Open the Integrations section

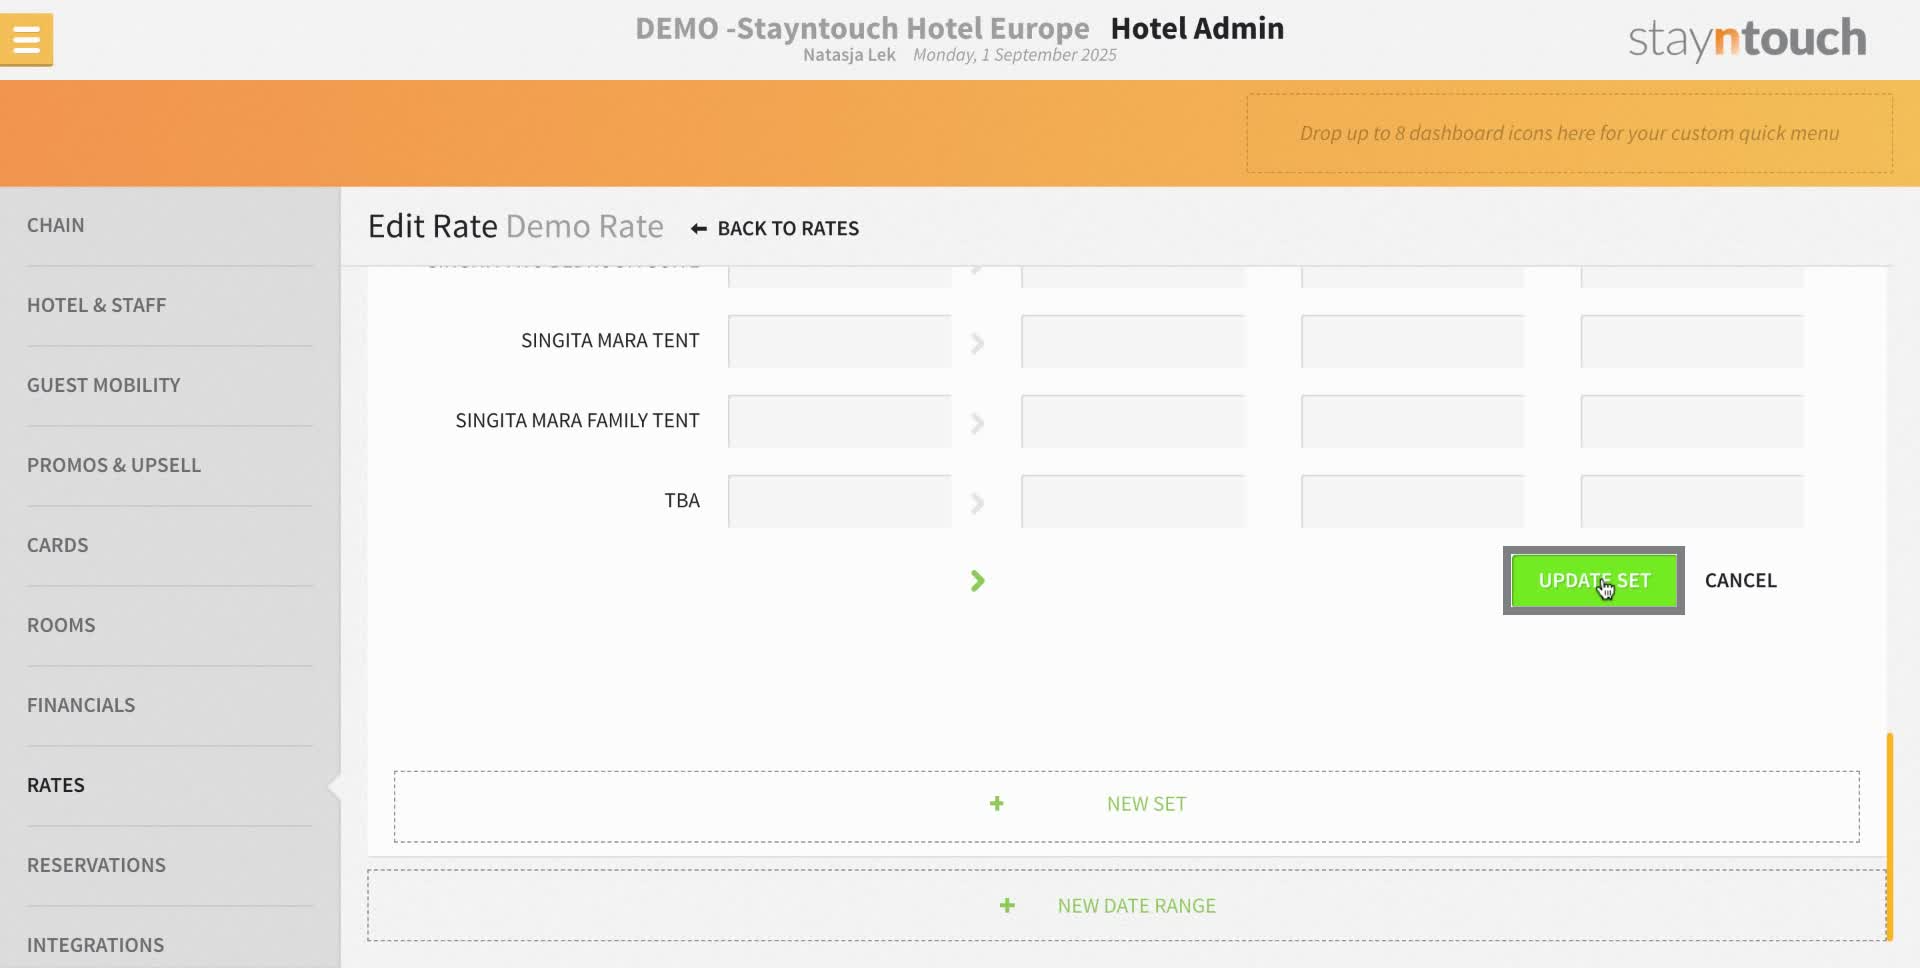pos(96,945)
